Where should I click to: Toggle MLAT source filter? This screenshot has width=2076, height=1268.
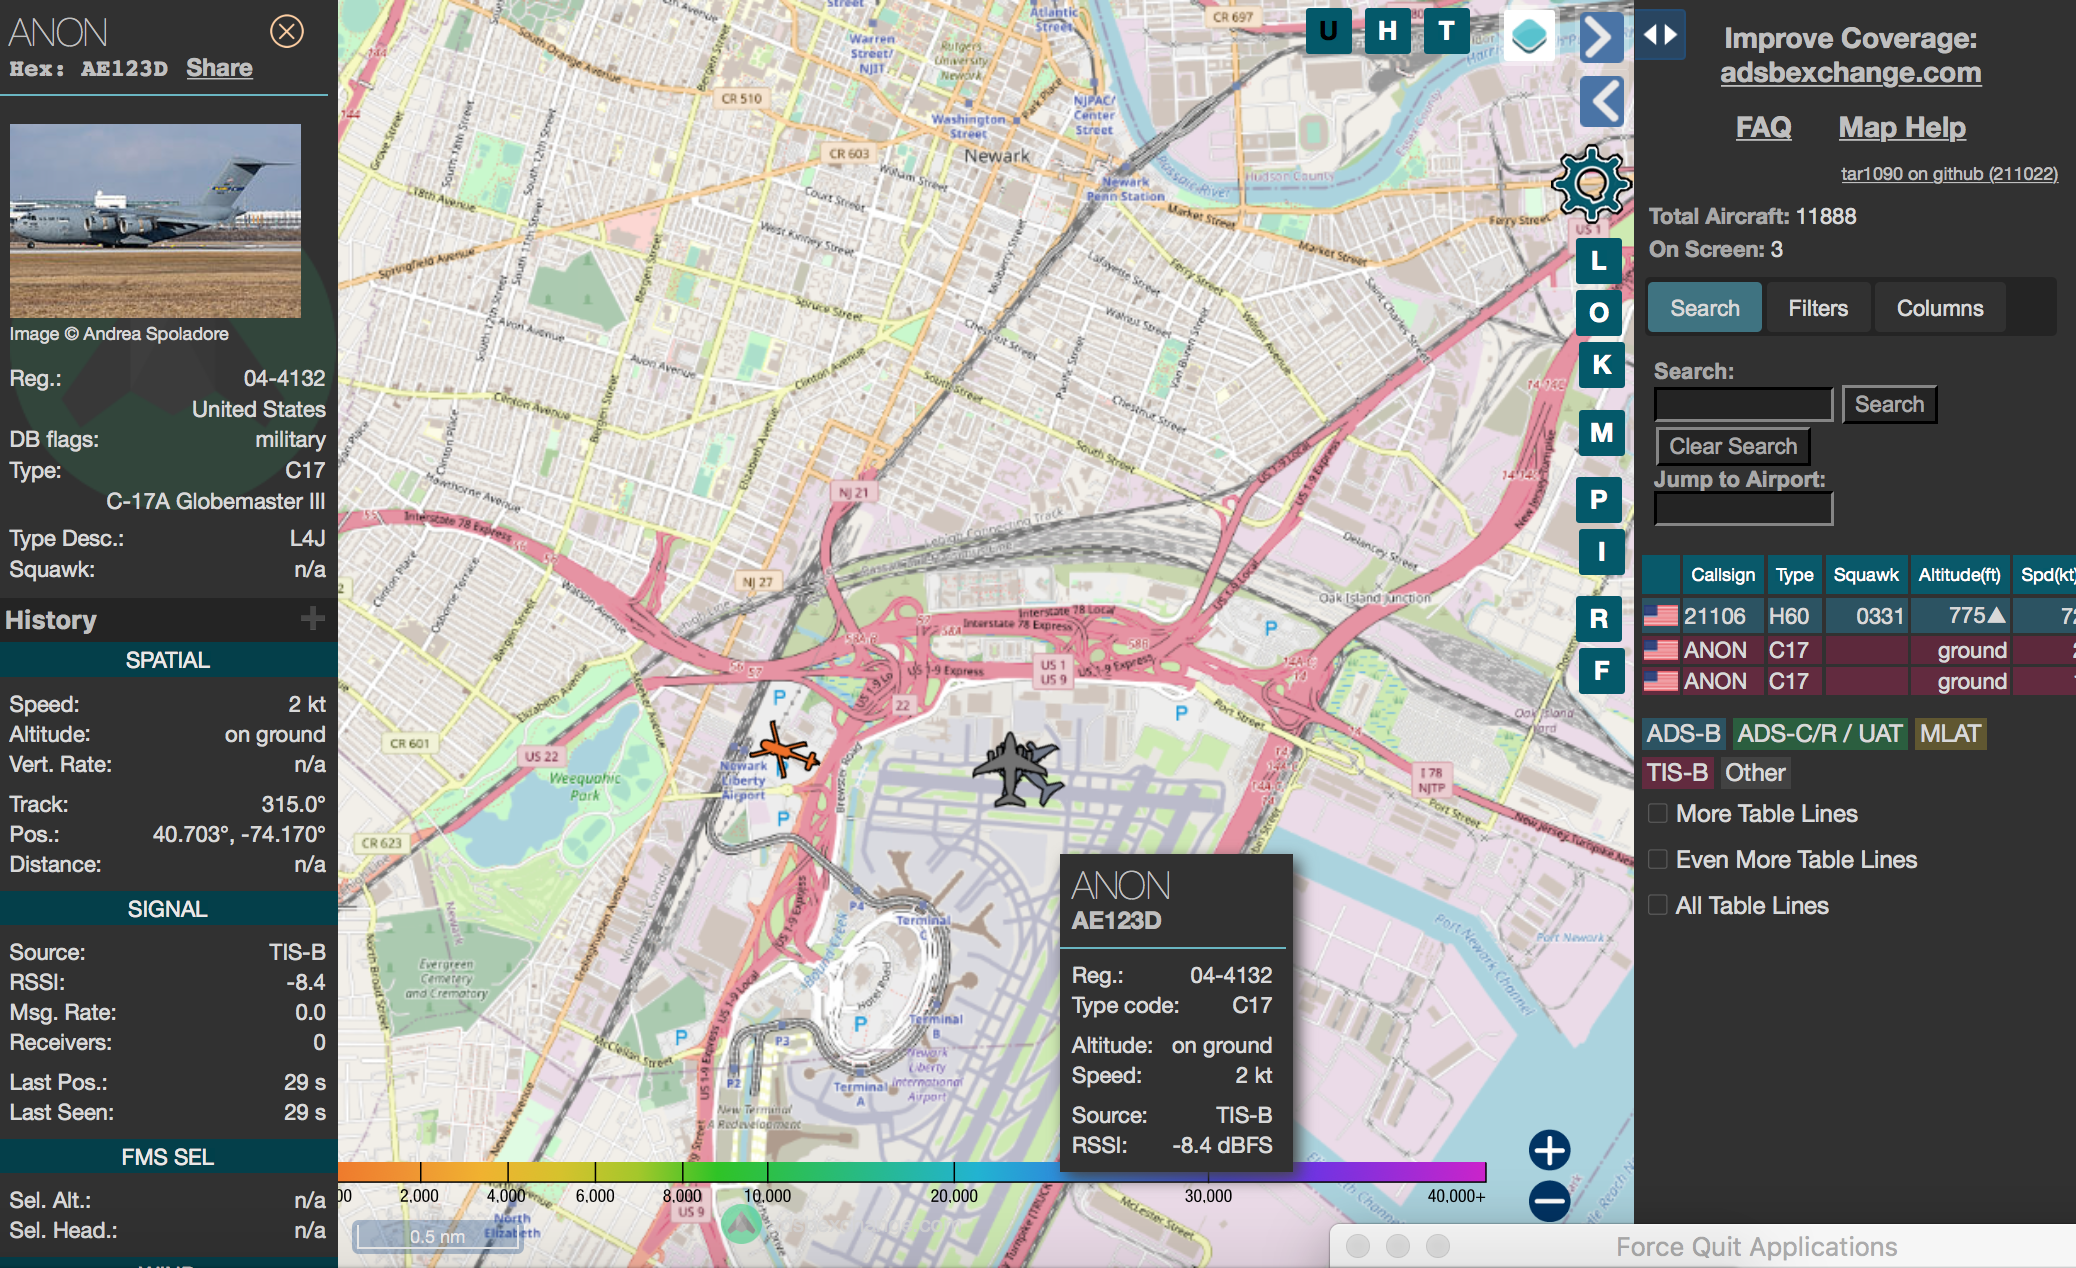pyautogui.click(x=1949, y=734)
